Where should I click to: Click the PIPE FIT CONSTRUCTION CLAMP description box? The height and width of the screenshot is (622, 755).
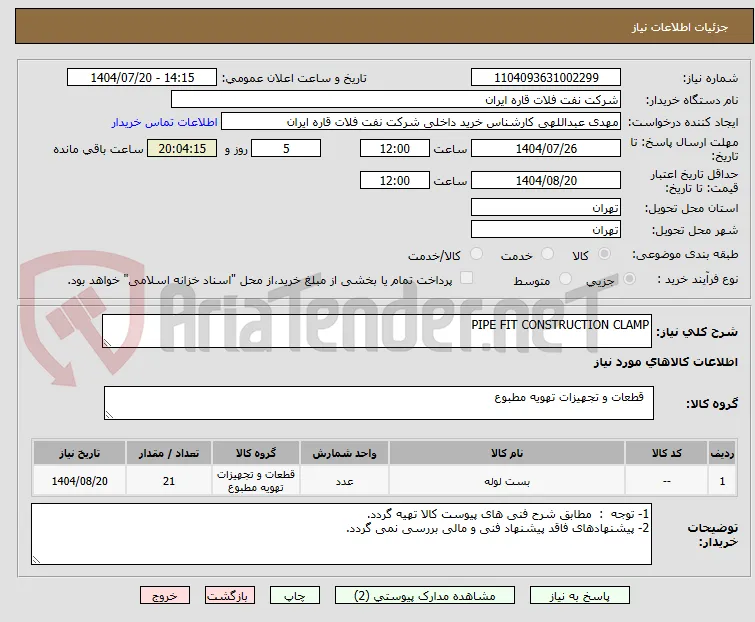point(377,331)
